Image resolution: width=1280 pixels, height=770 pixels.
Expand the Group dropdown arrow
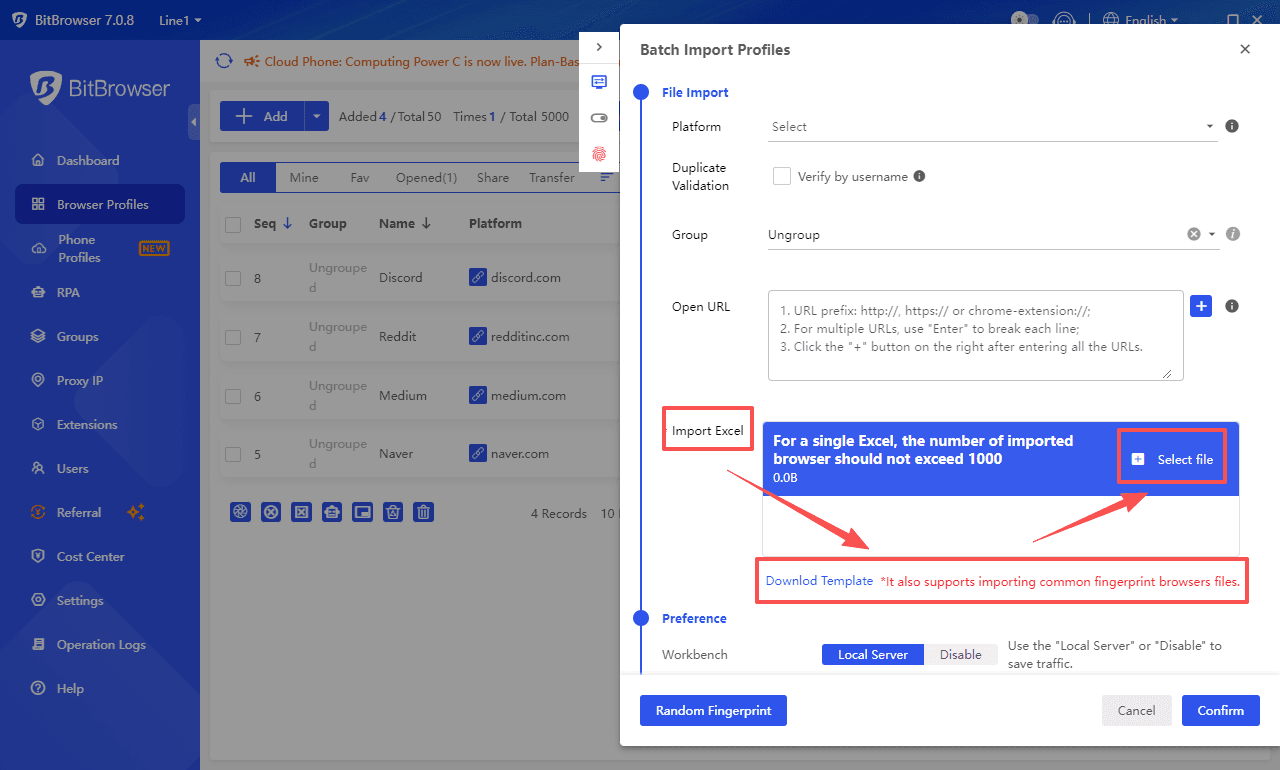[1212, 234]
